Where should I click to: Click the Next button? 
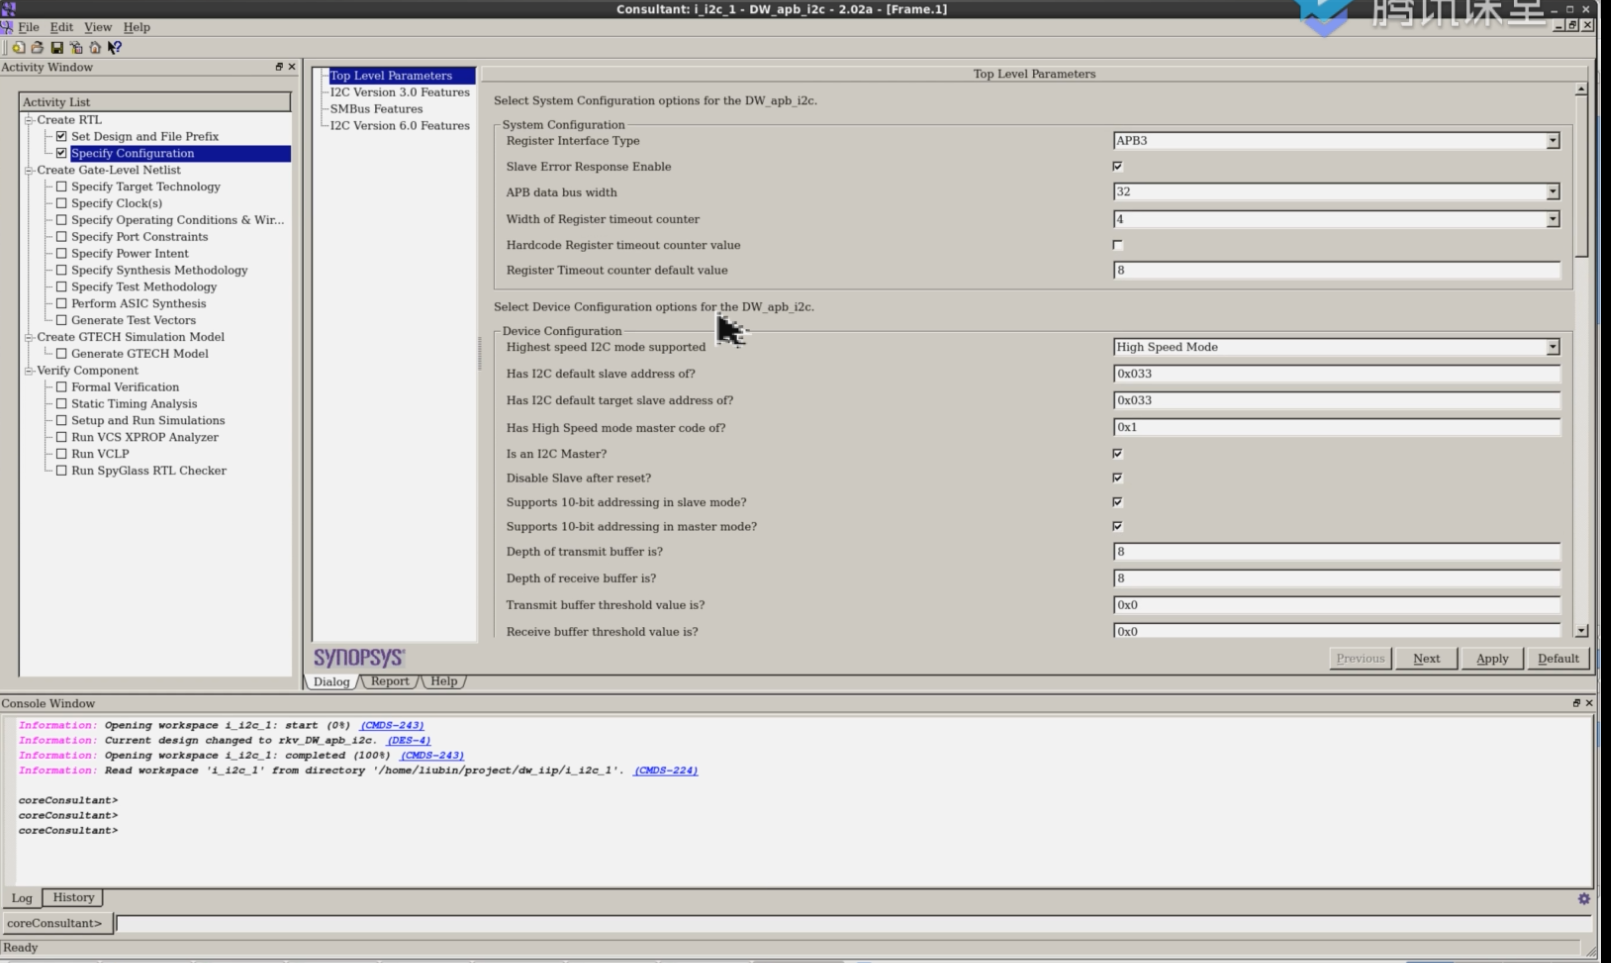point(1426,658)
